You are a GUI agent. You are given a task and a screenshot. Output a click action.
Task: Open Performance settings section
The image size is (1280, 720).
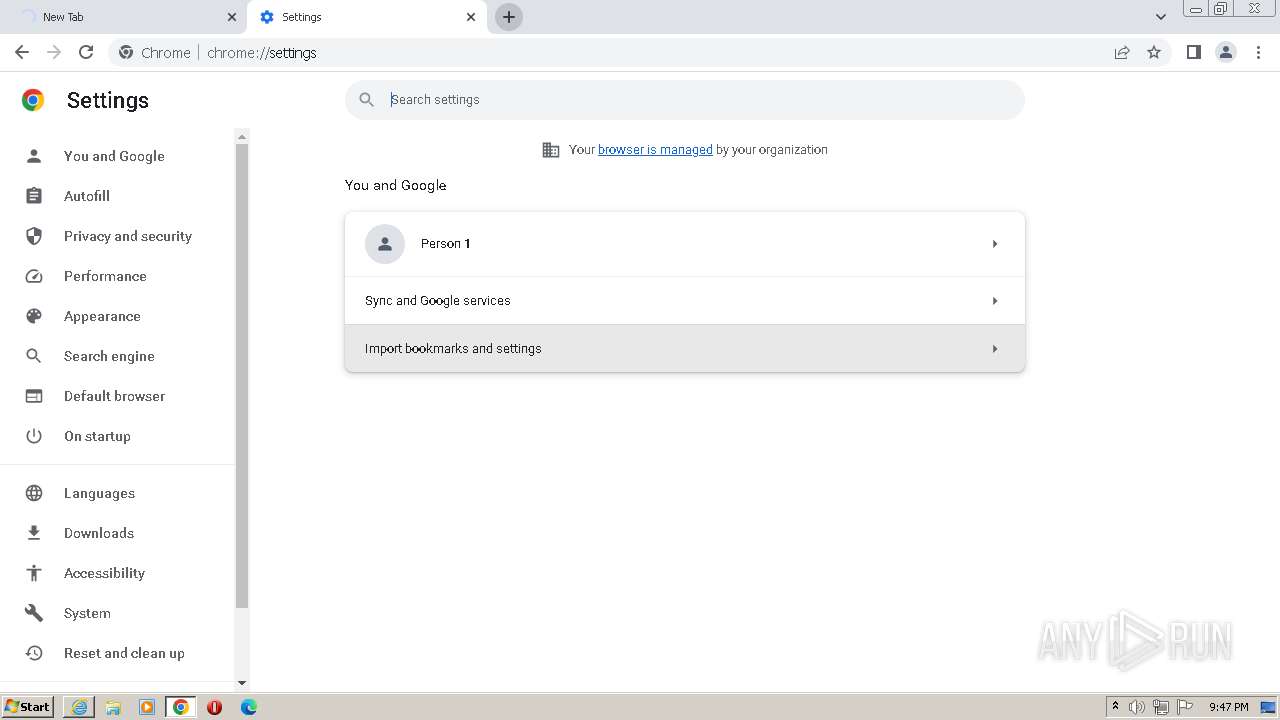pyautogui.click(x=105, y=276)
